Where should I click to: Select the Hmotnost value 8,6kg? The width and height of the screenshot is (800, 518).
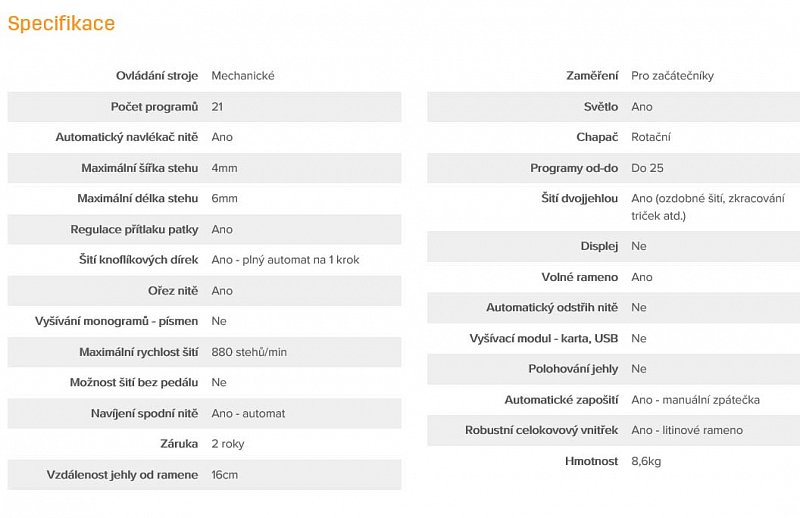[646, 461]
